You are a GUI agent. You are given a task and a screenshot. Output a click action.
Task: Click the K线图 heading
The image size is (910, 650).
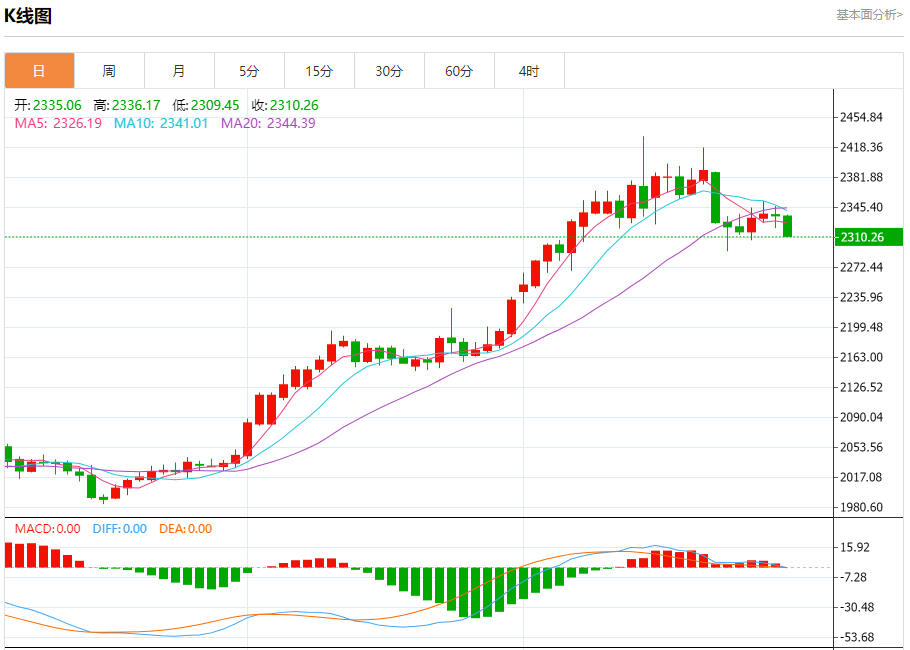point(28,16)
